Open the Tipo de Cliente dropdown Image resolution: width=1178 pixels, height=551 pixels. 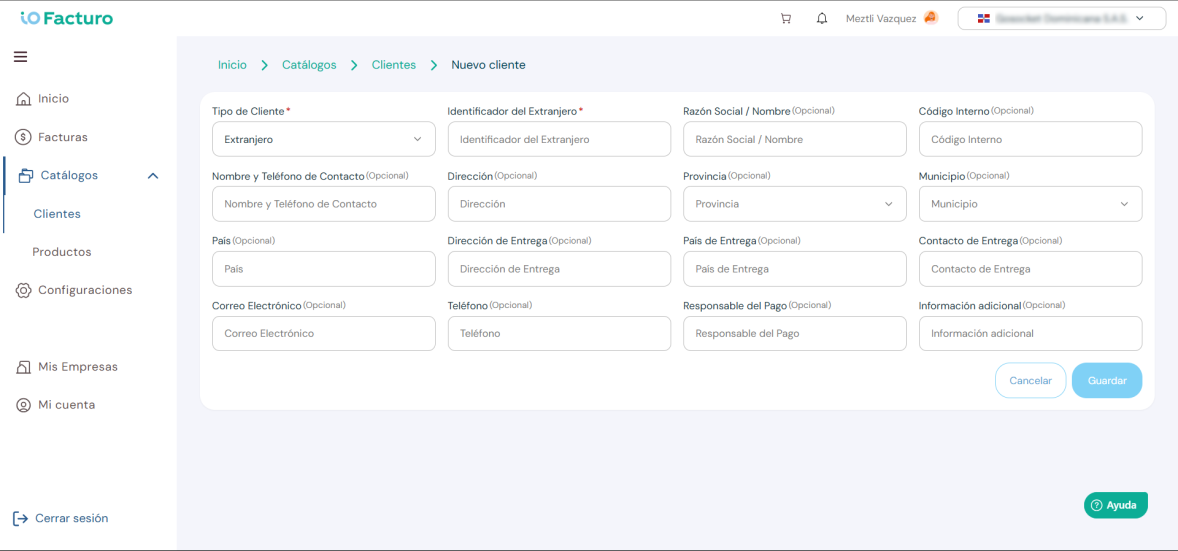[x=324, y=139]
